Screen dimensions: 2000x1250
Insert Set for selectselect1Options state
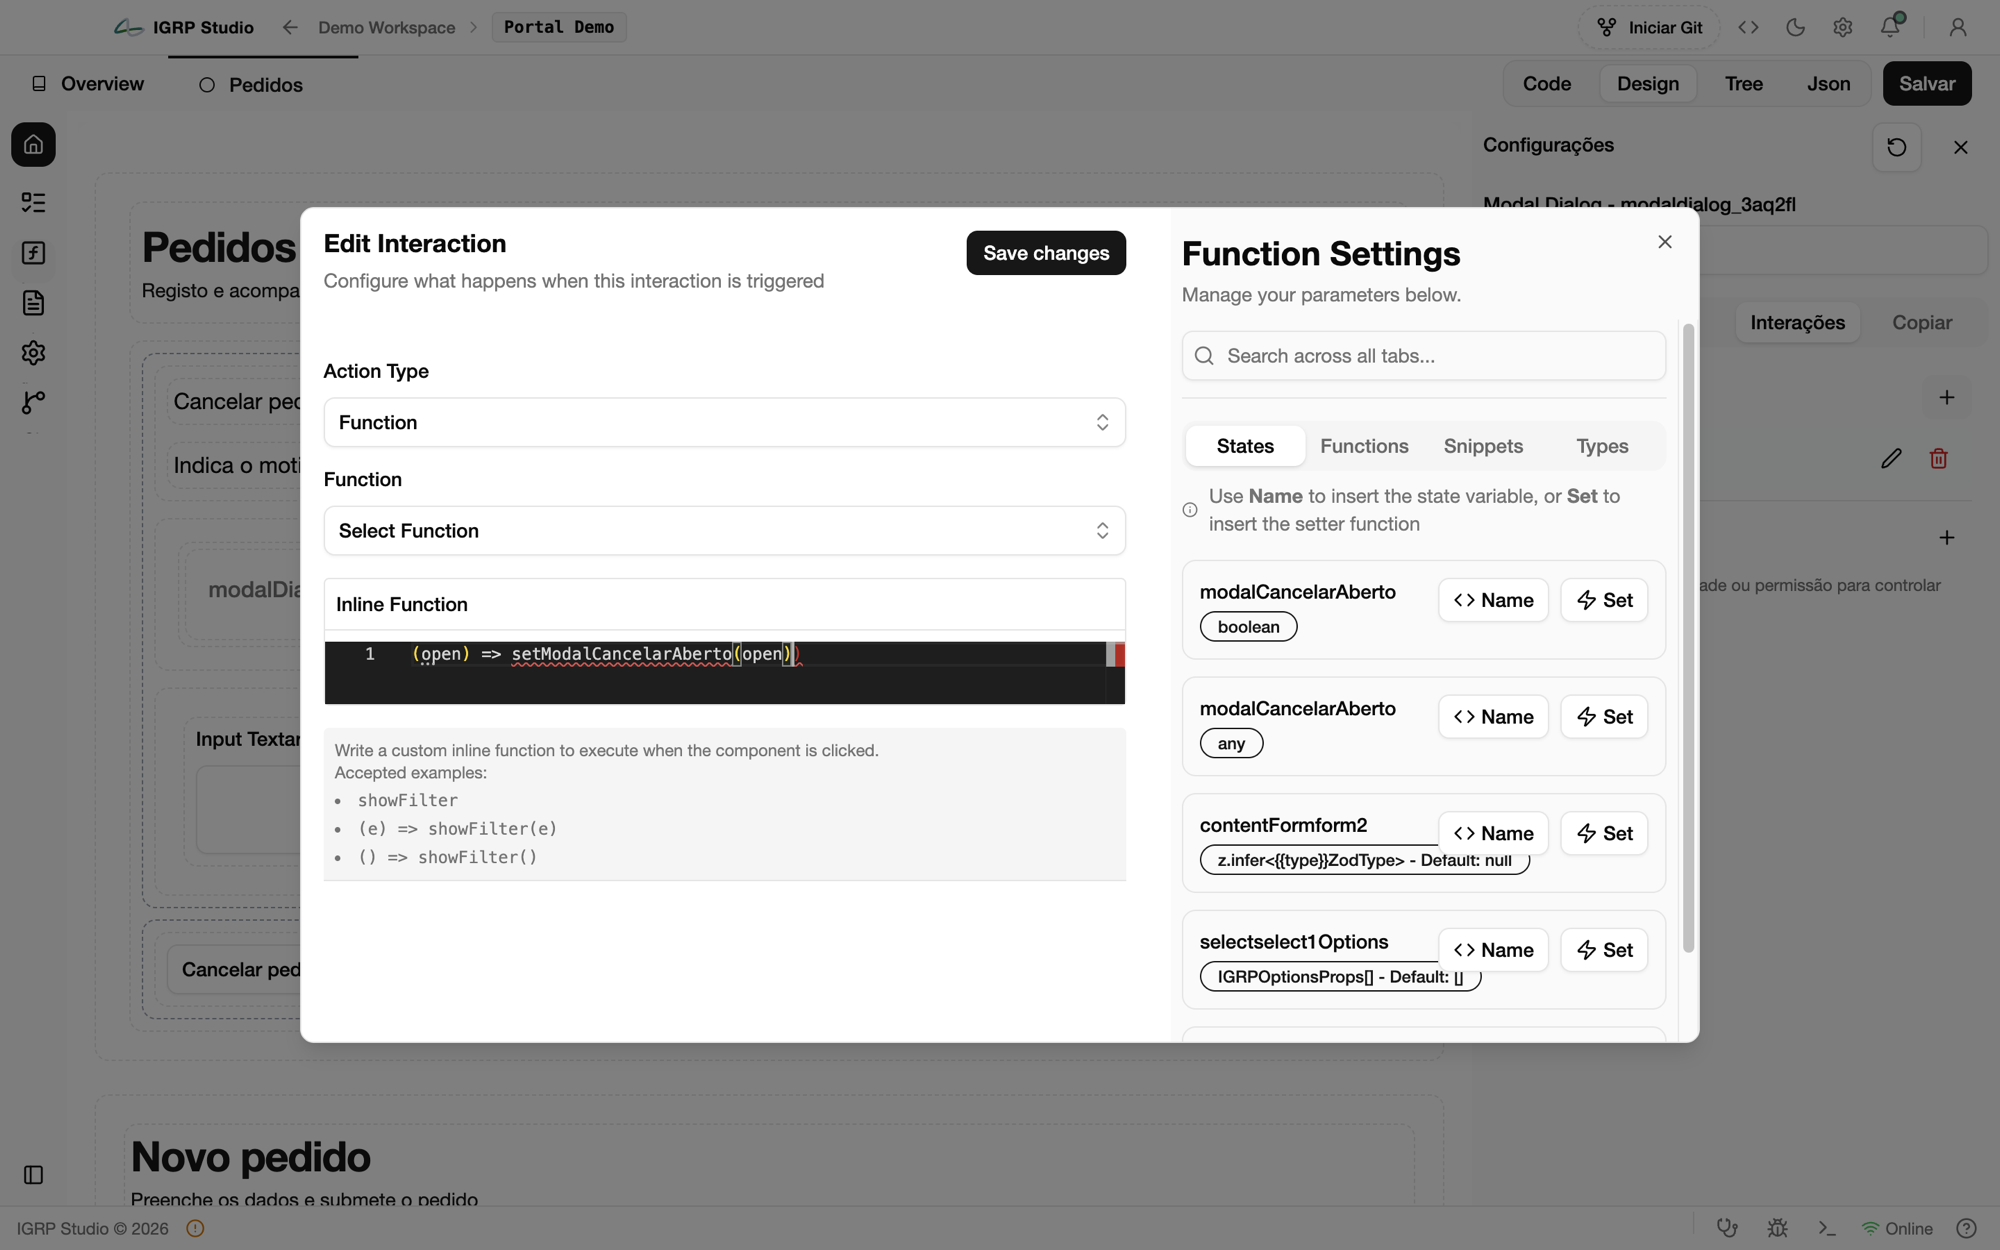[x=1604, y=950]
